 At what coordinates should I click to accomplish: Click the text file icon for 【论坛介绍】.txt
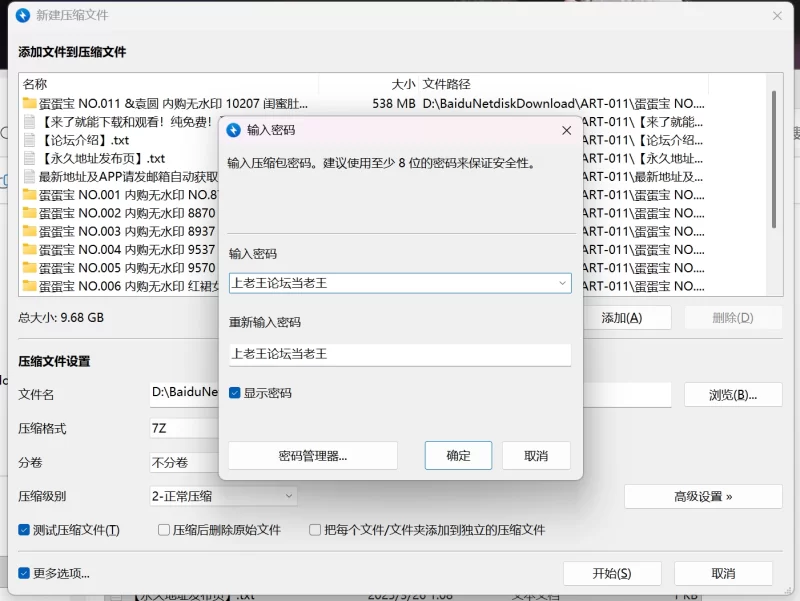[x=30, y=140]
